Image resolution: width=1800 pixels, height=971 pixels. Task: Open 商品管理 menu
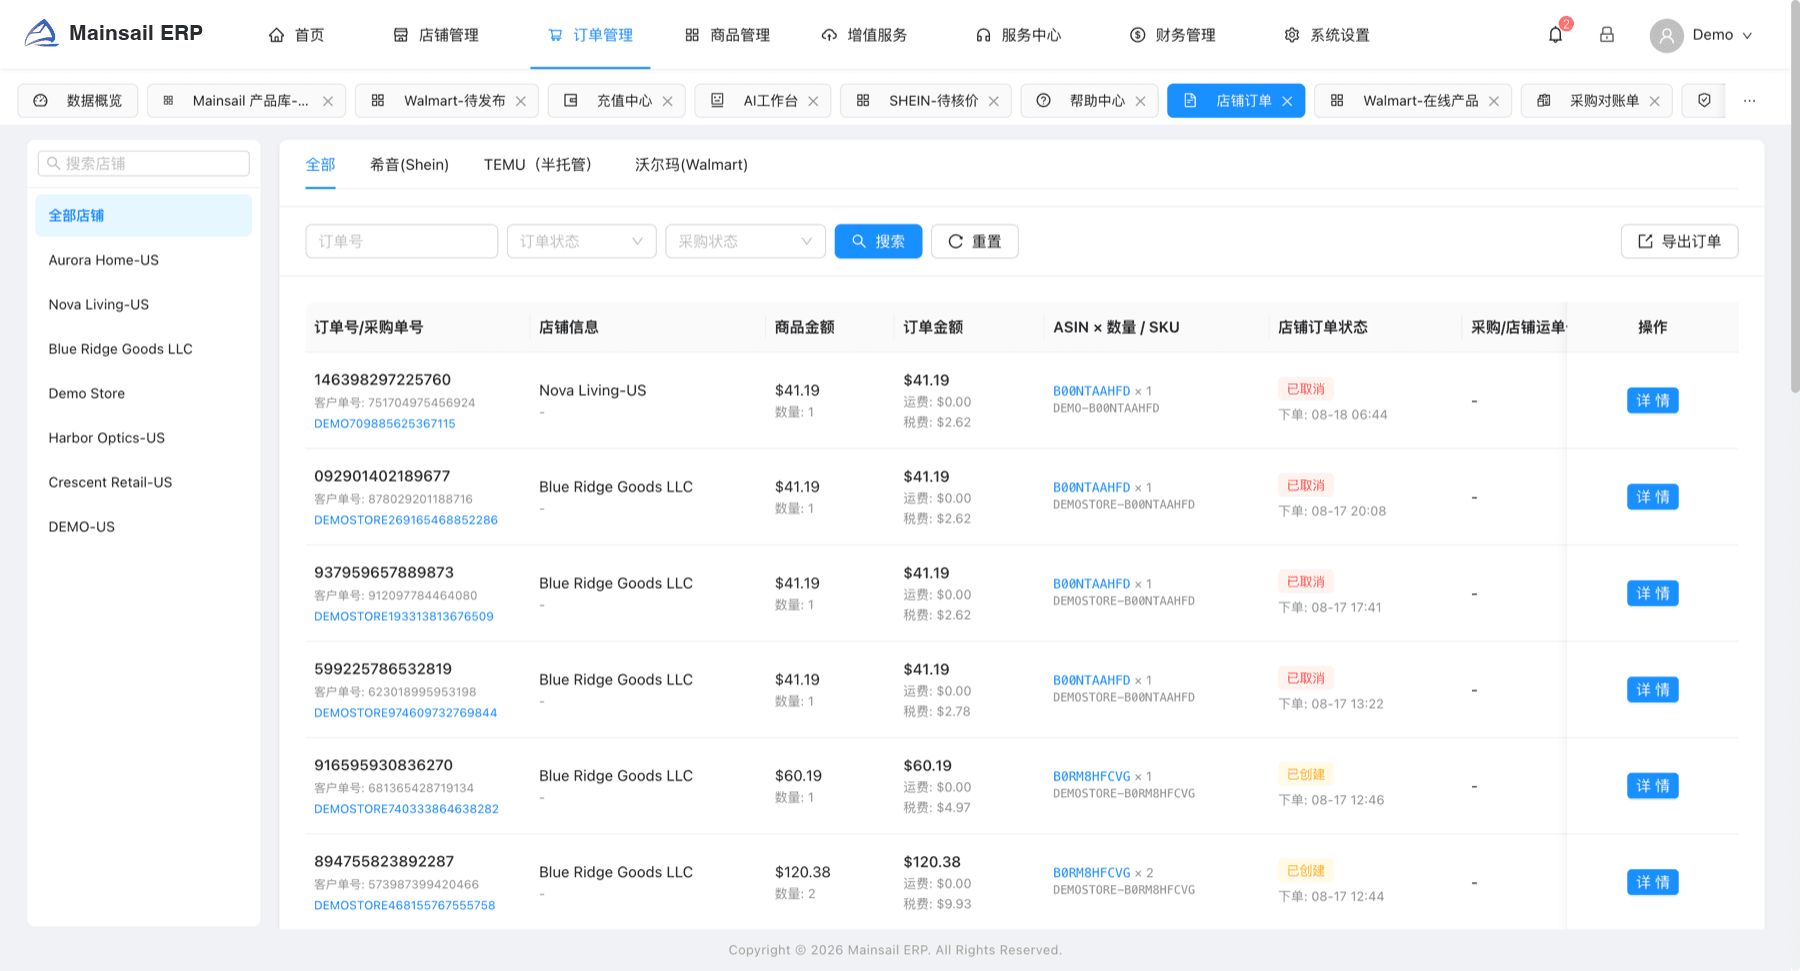(727, 35)
